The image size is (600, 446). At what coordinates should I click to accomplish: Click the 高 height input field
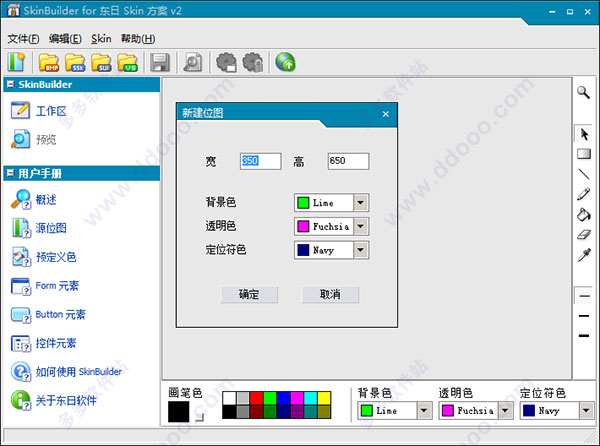tap(348, 161)
